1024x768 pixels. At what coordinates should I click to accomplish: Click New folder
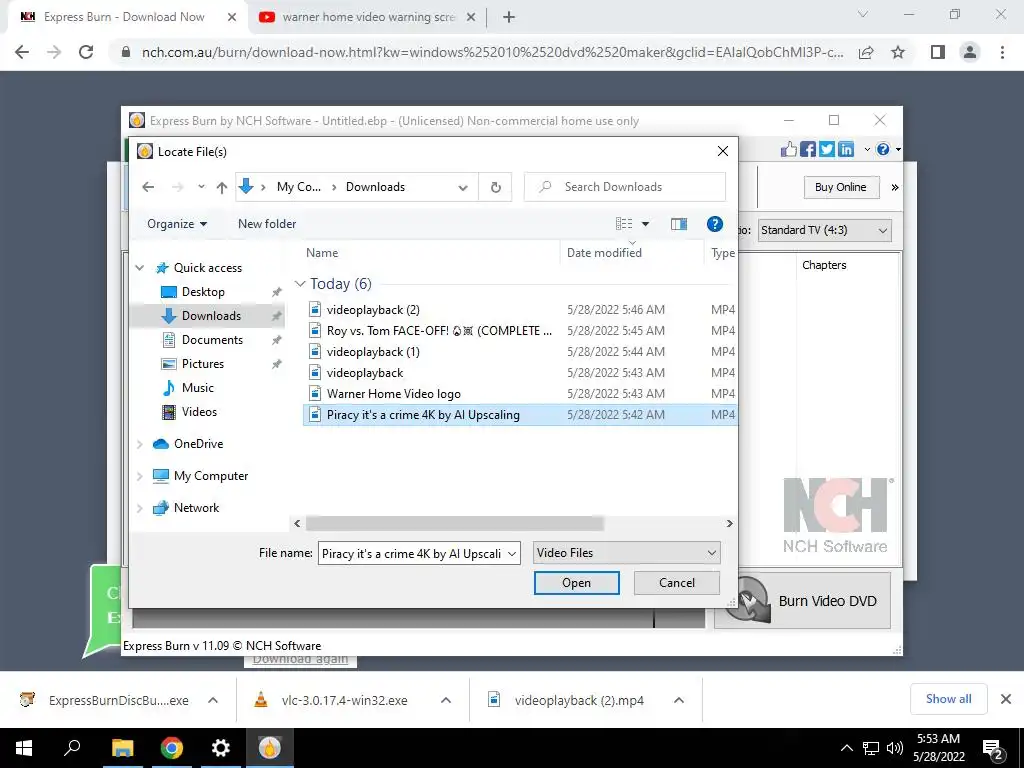(x=267, y=224)
